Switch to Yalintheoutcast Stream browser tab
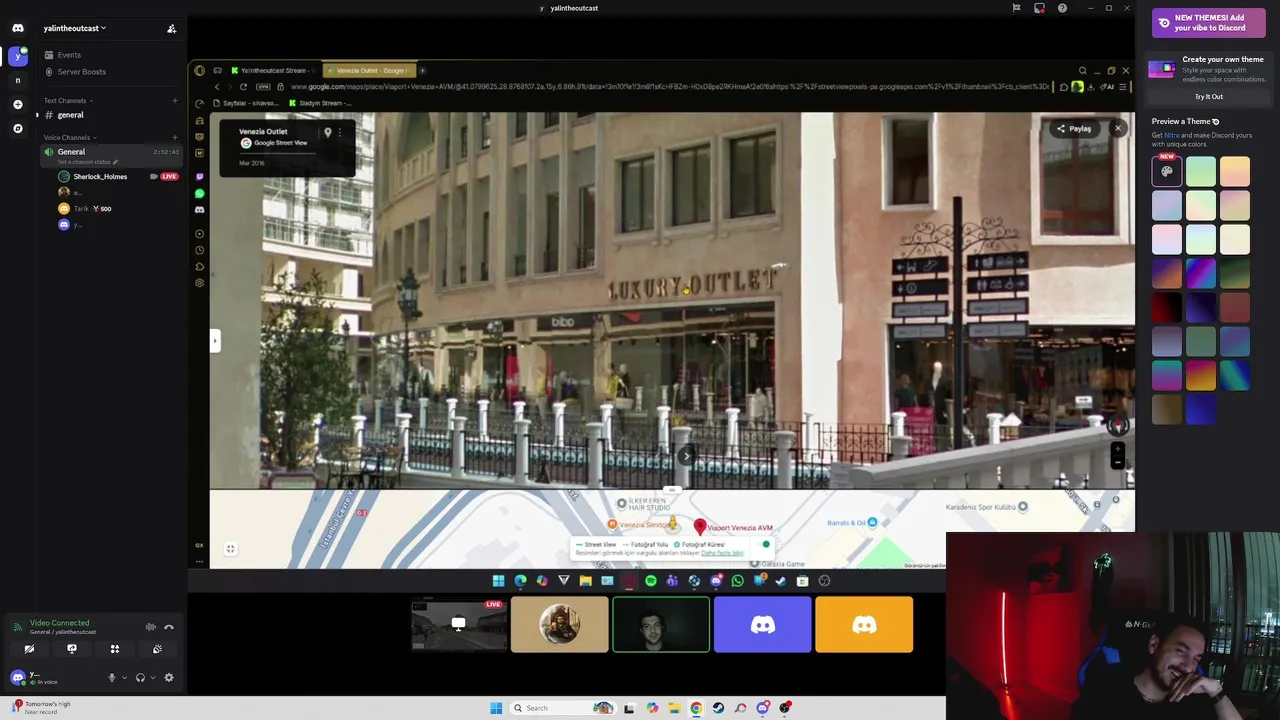Image resolution: width=1280 pixels, height=720 pixels. [x=273, y=71]
